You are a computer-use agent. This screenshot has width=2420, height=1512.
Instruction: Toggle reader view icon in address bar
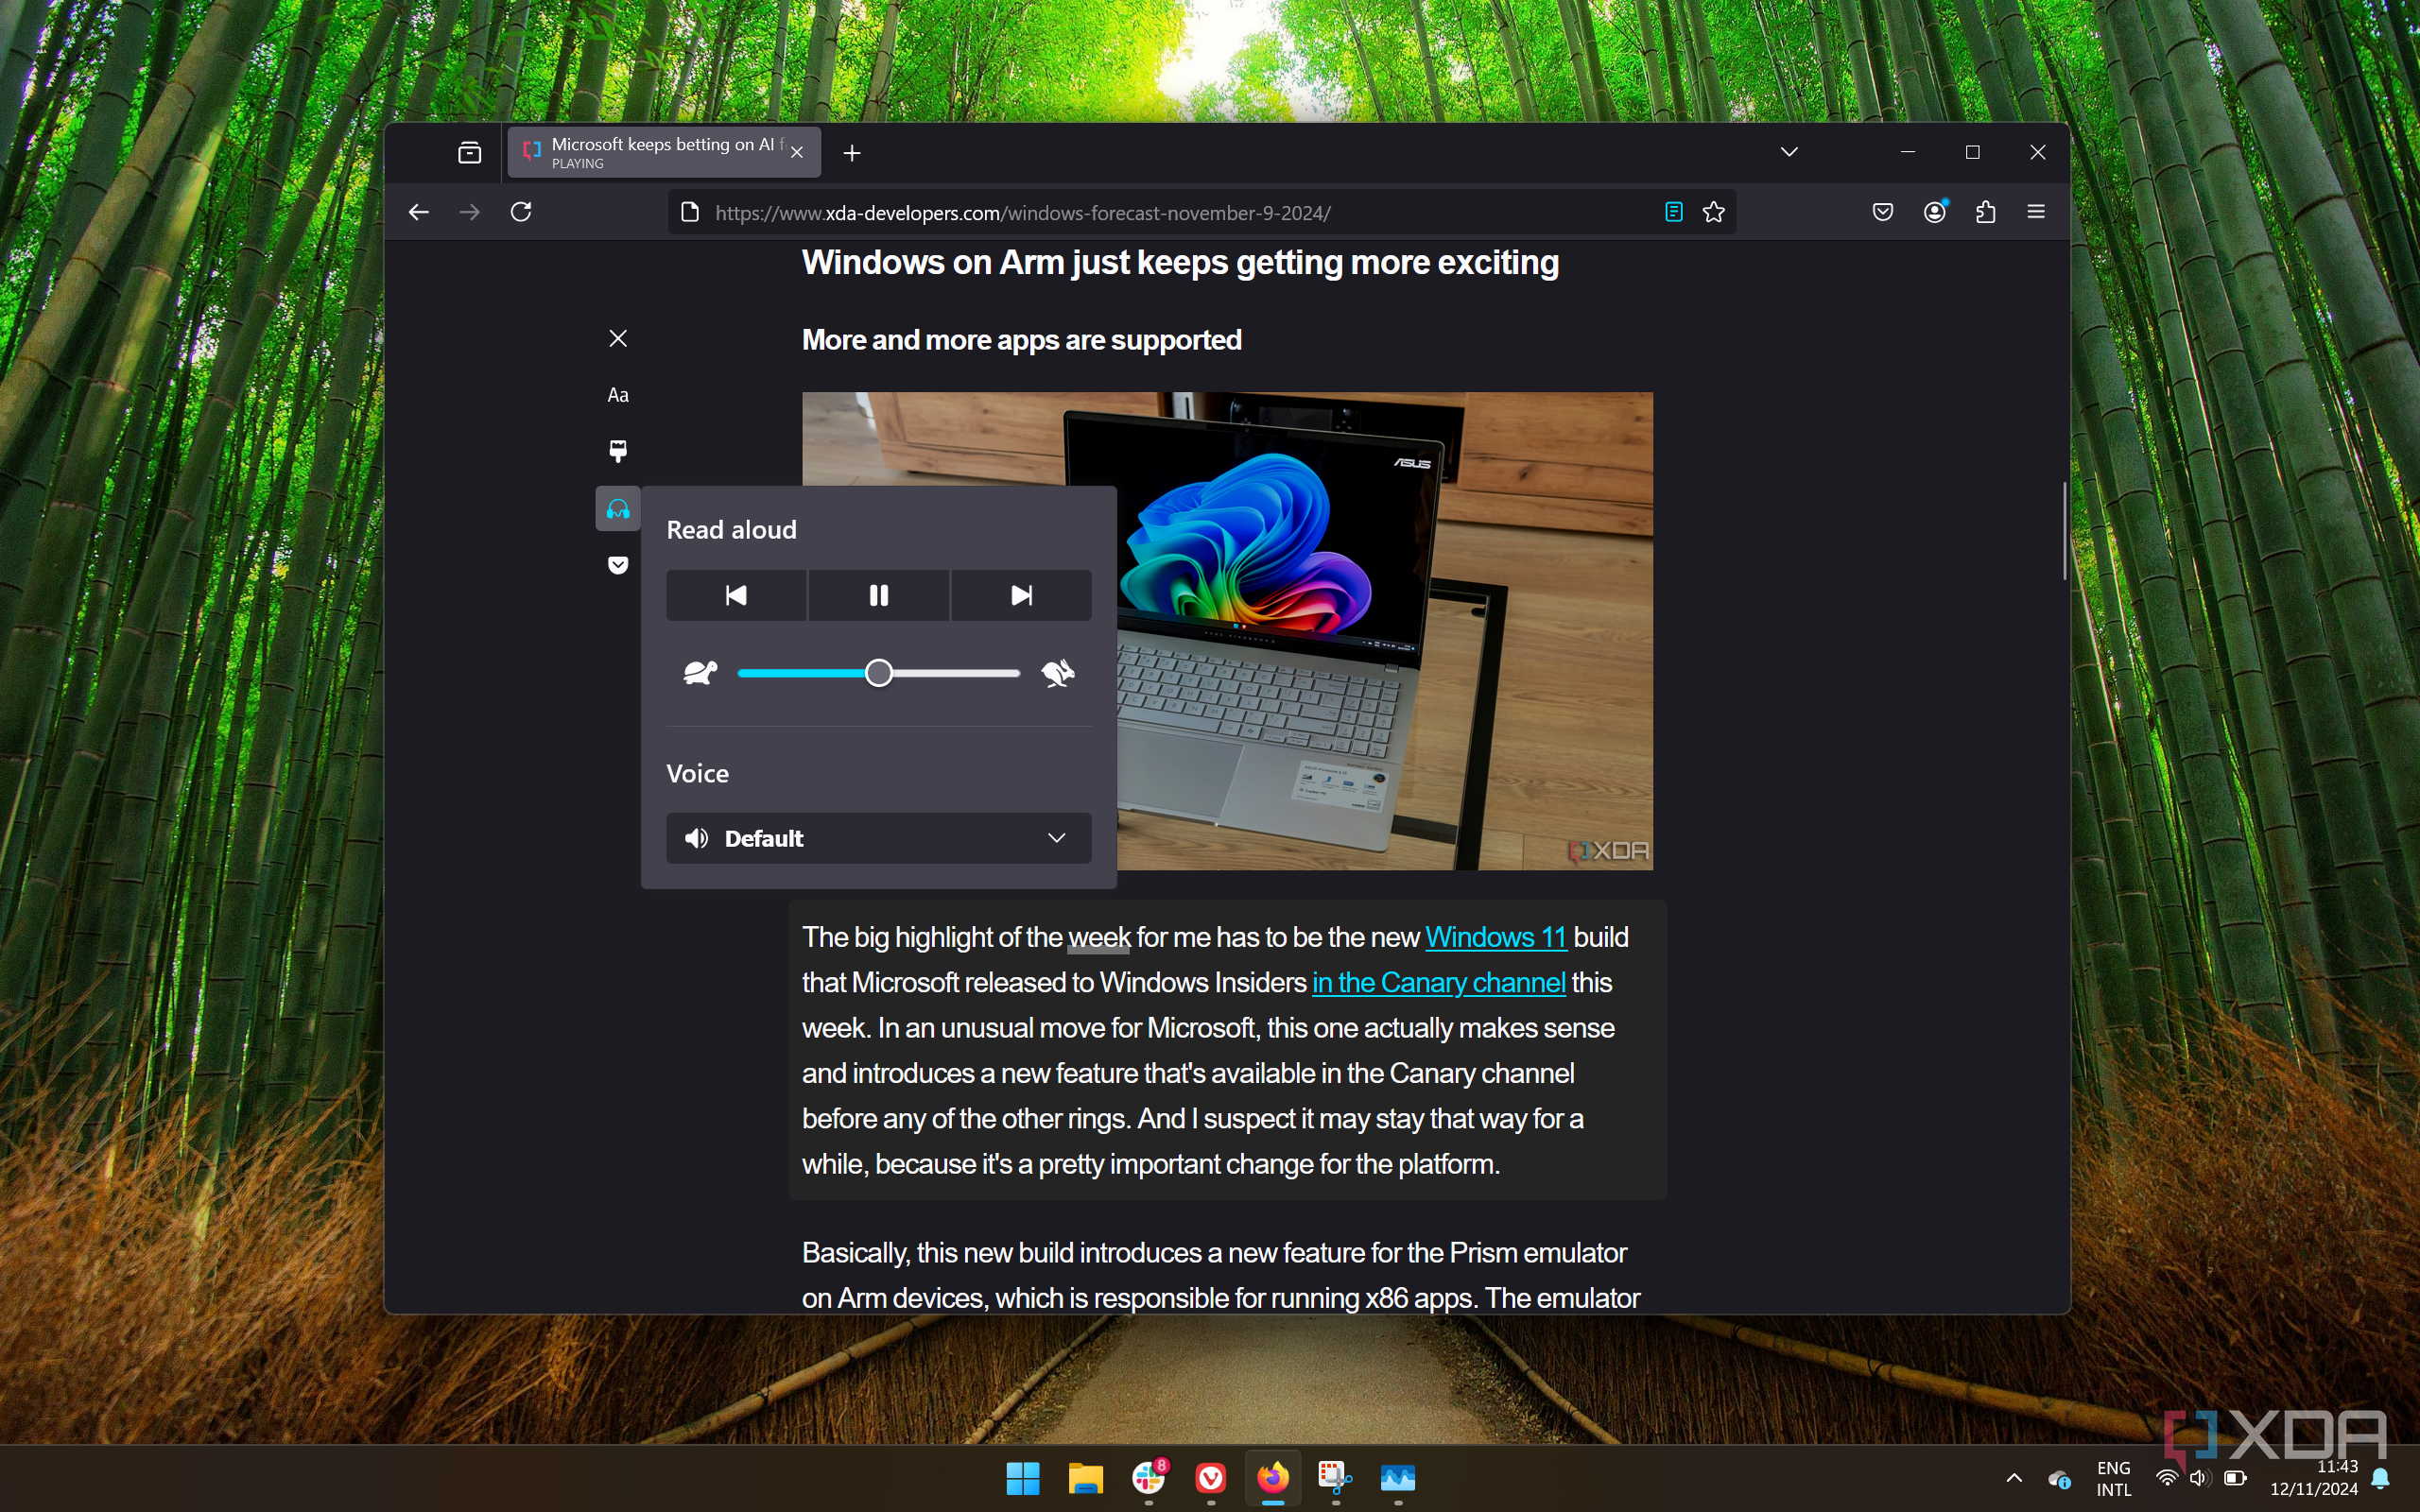click(x=1673, y=212)
